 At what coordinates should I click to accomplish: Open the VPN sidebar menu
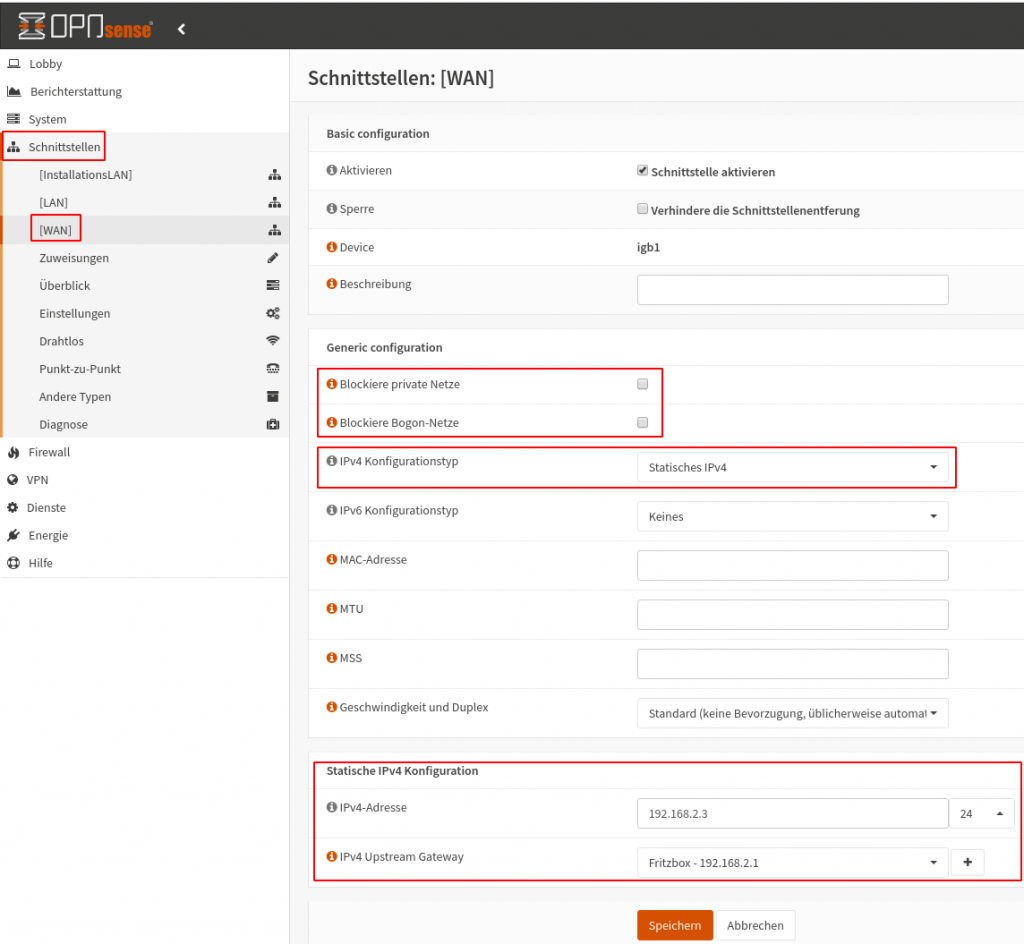[37, 480]
